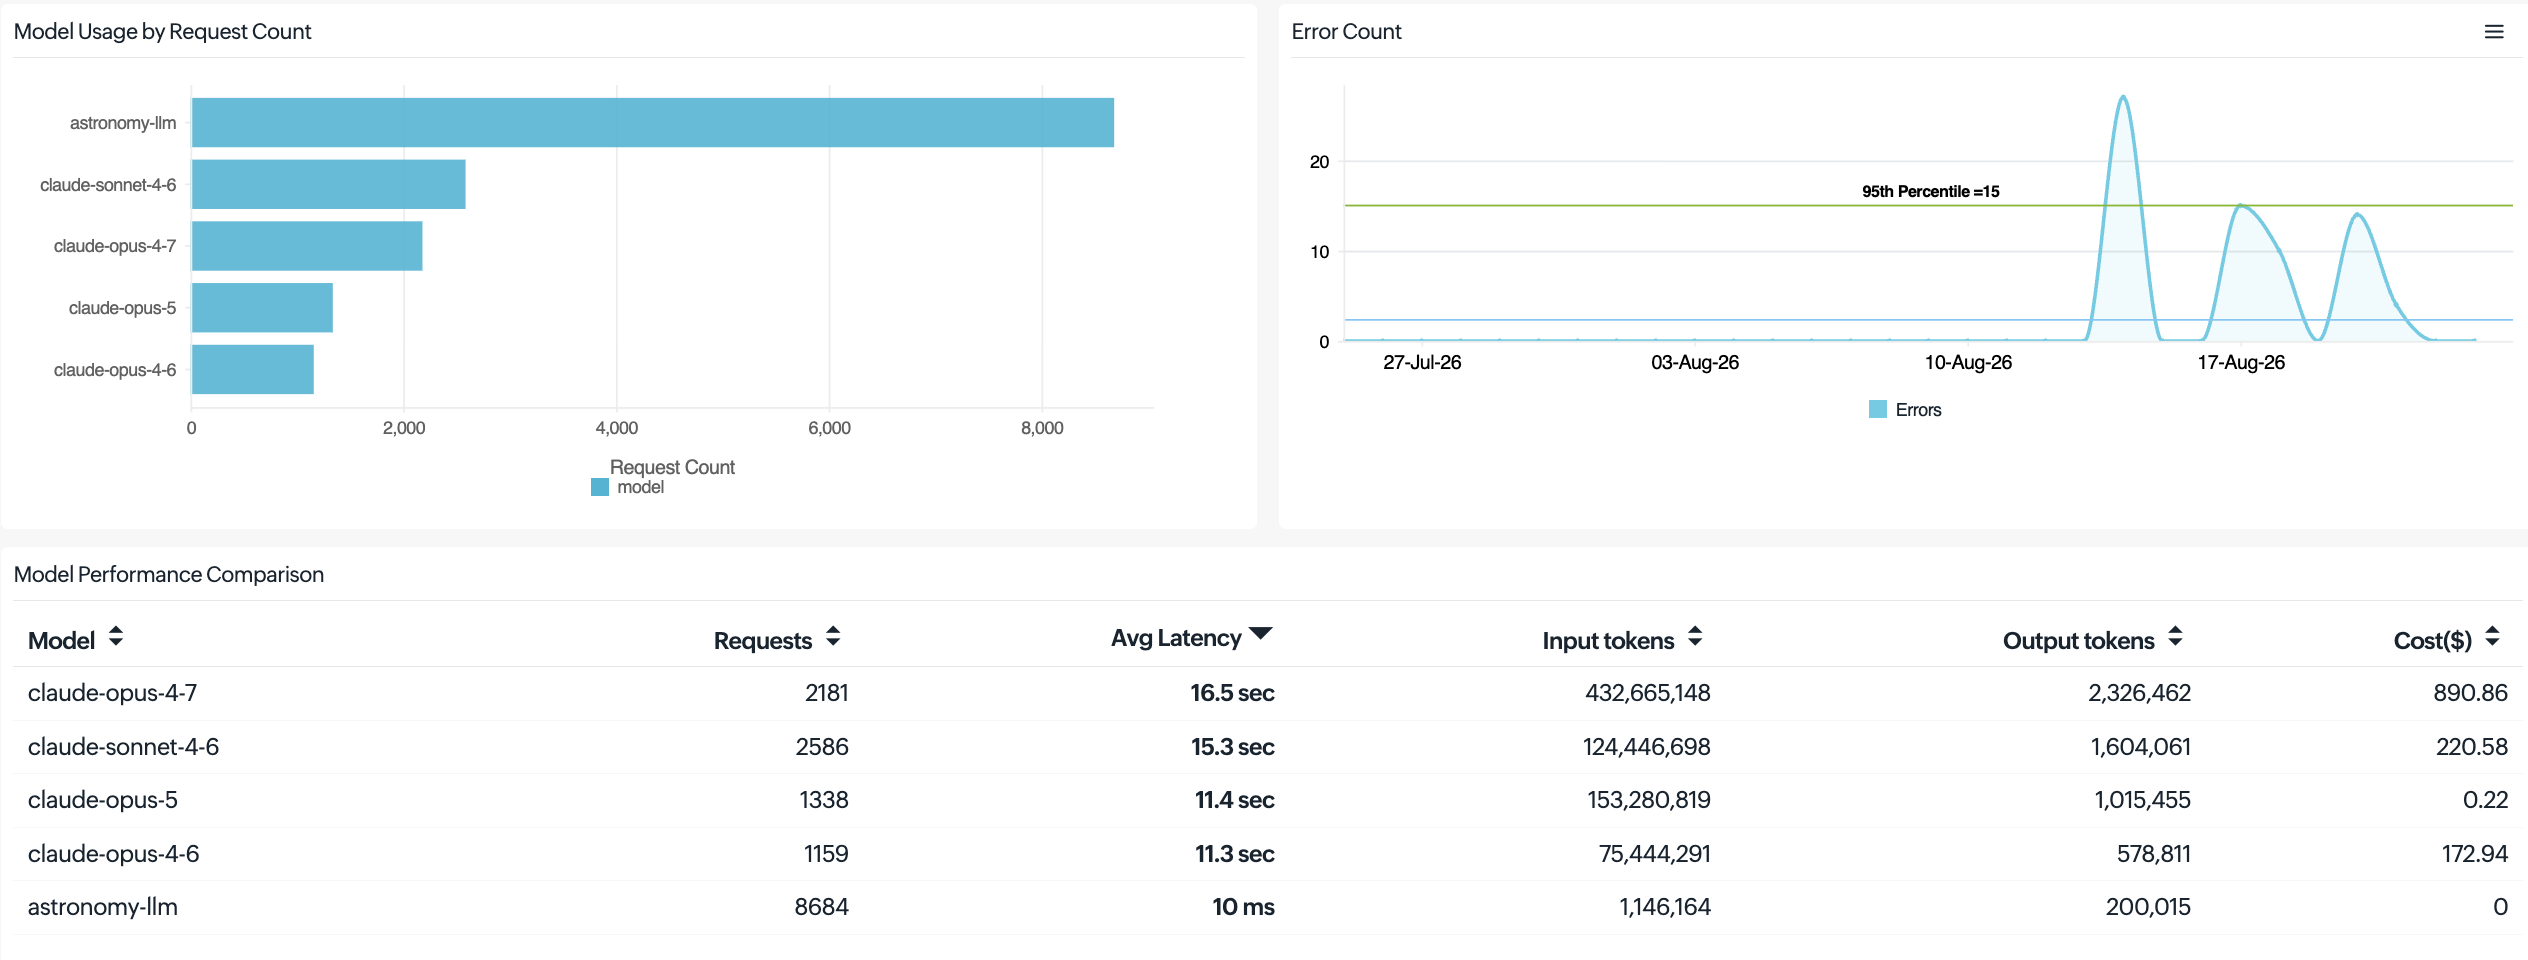Select the claude-sonnet-4-6 bar

click(x=329, y=184)
